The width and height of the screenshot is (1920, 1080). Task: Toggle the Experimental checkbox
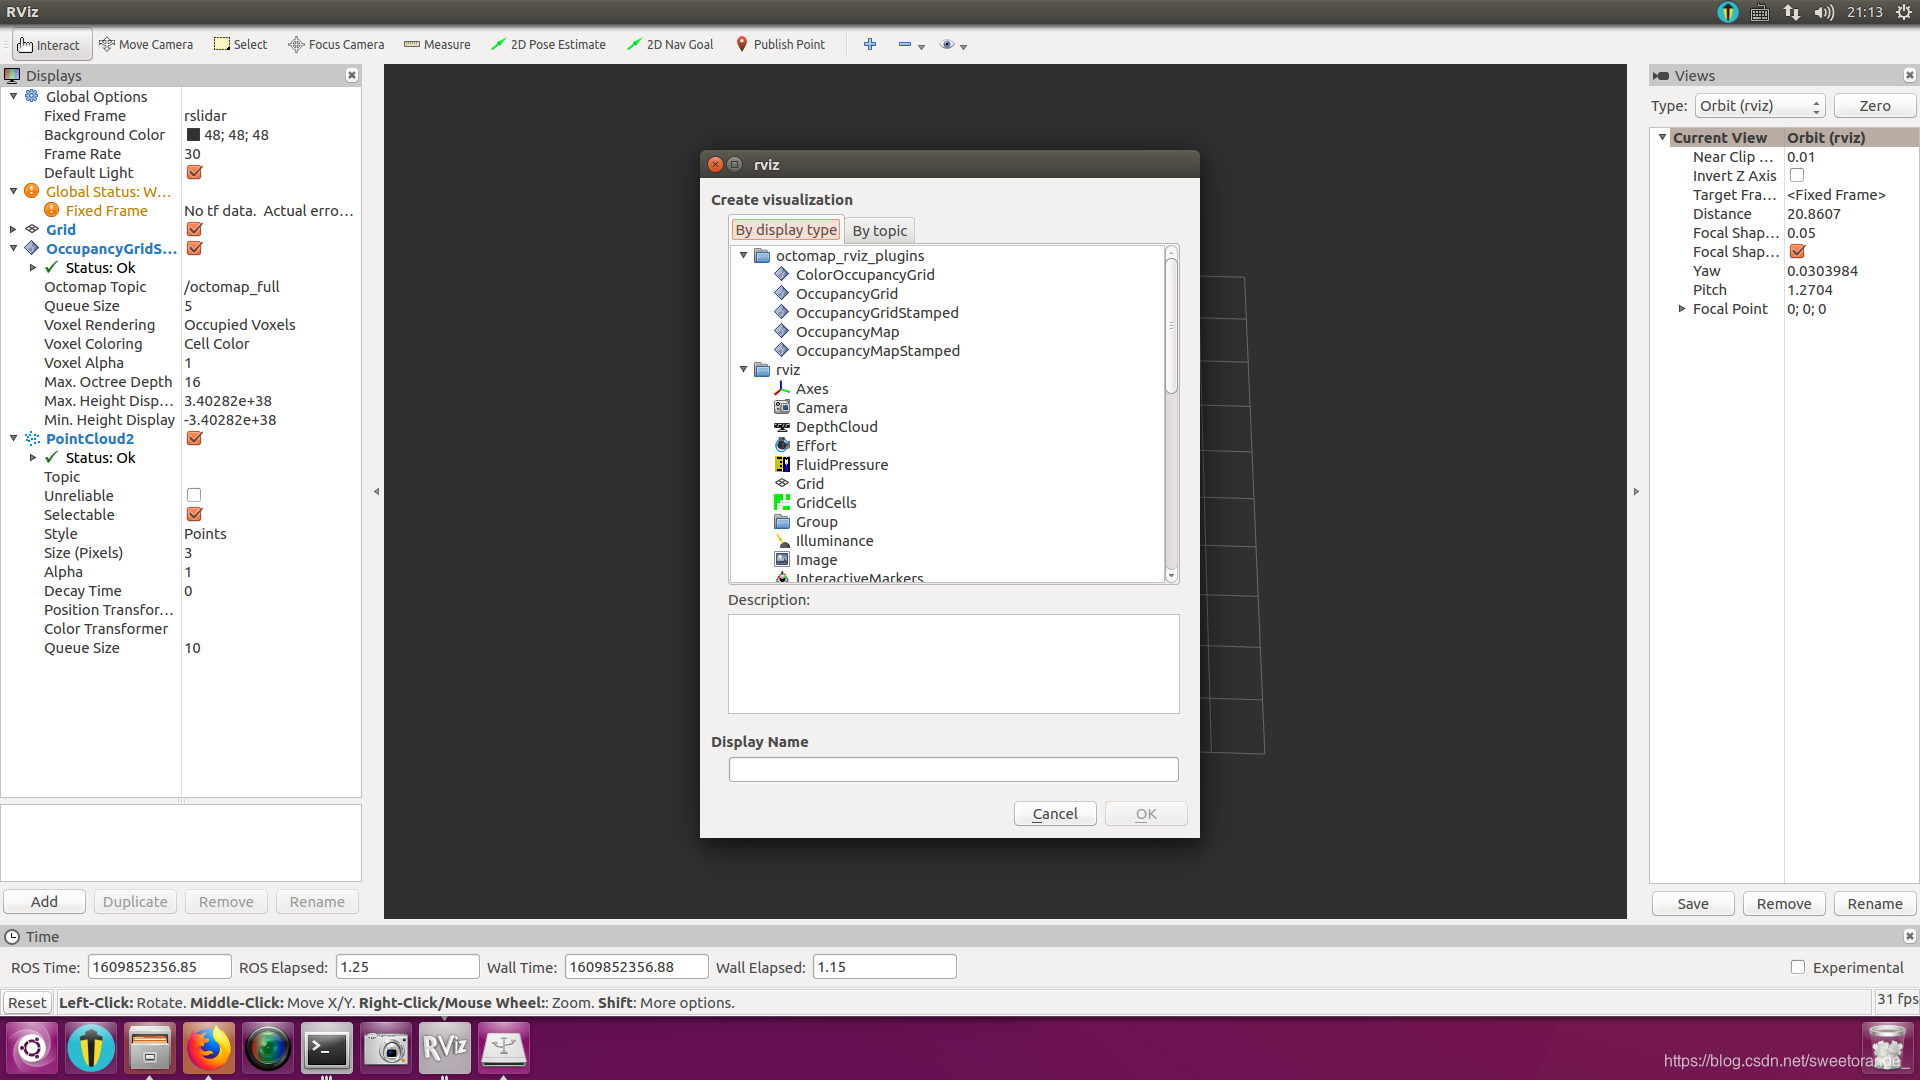1798,967
